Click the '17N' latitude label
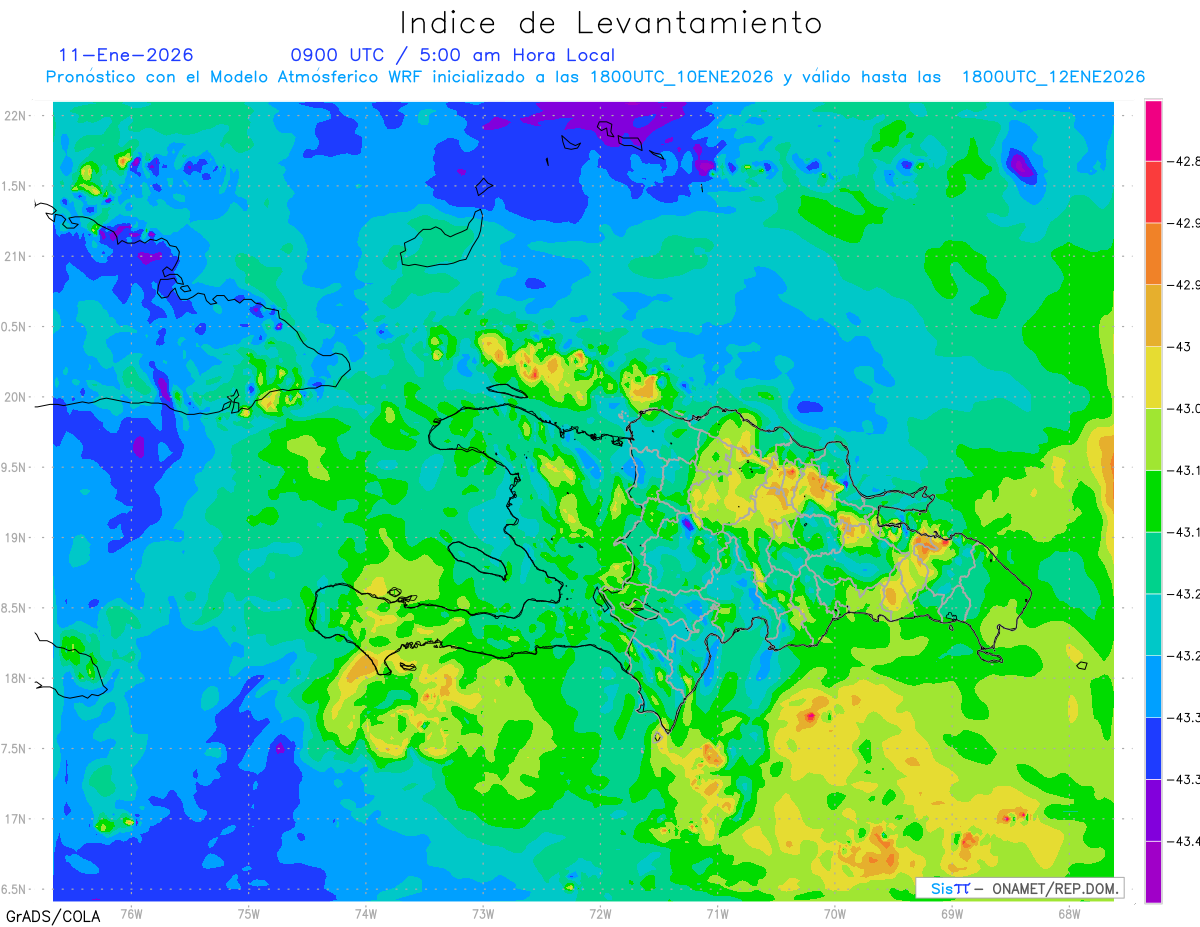1200x927 pixels. (x=17, y=819)
